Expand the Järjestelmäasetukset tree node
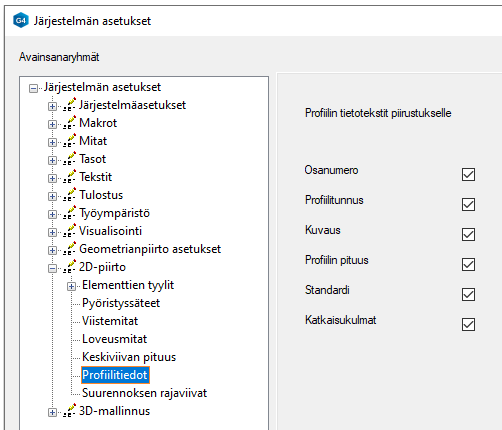 [x=52, y=106]
